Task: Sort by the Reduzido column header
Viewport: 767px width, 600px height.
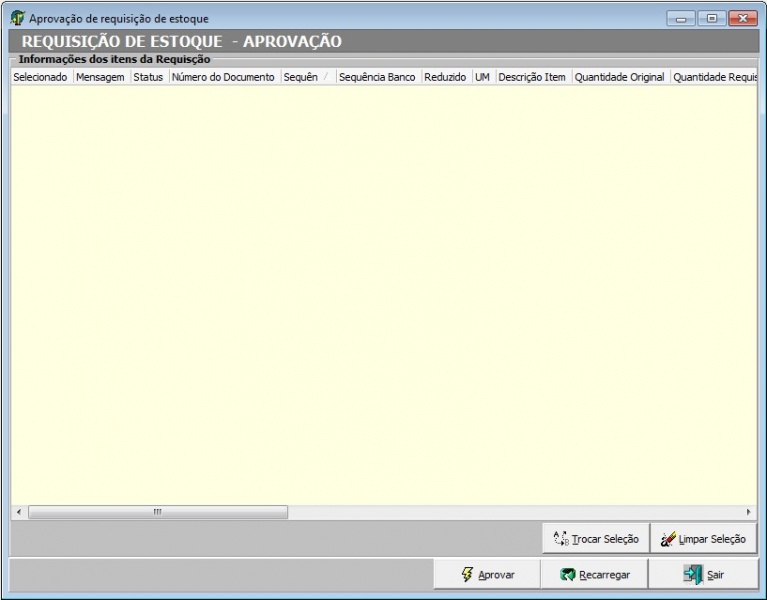Action: coord(445,77)
